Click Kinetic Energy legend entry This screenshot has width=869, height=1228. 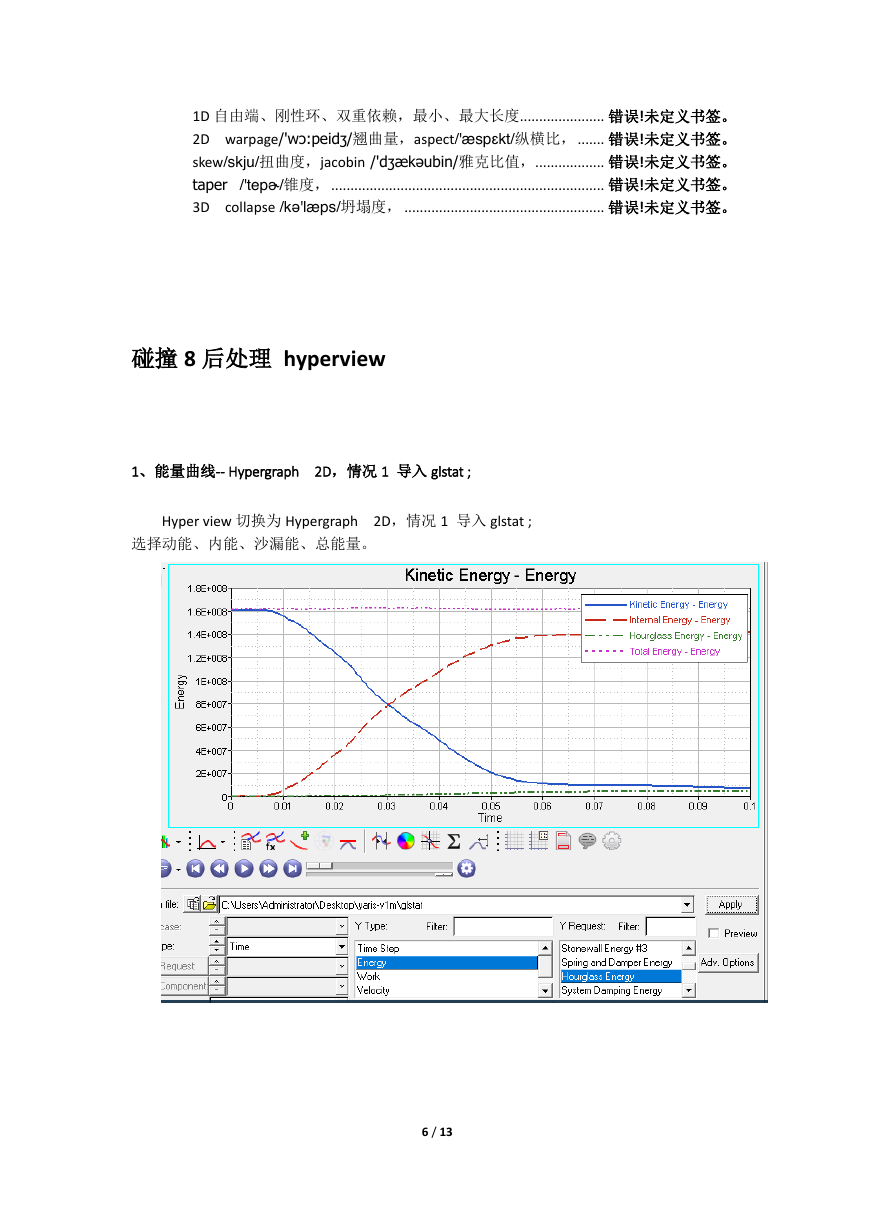(664, 604)
